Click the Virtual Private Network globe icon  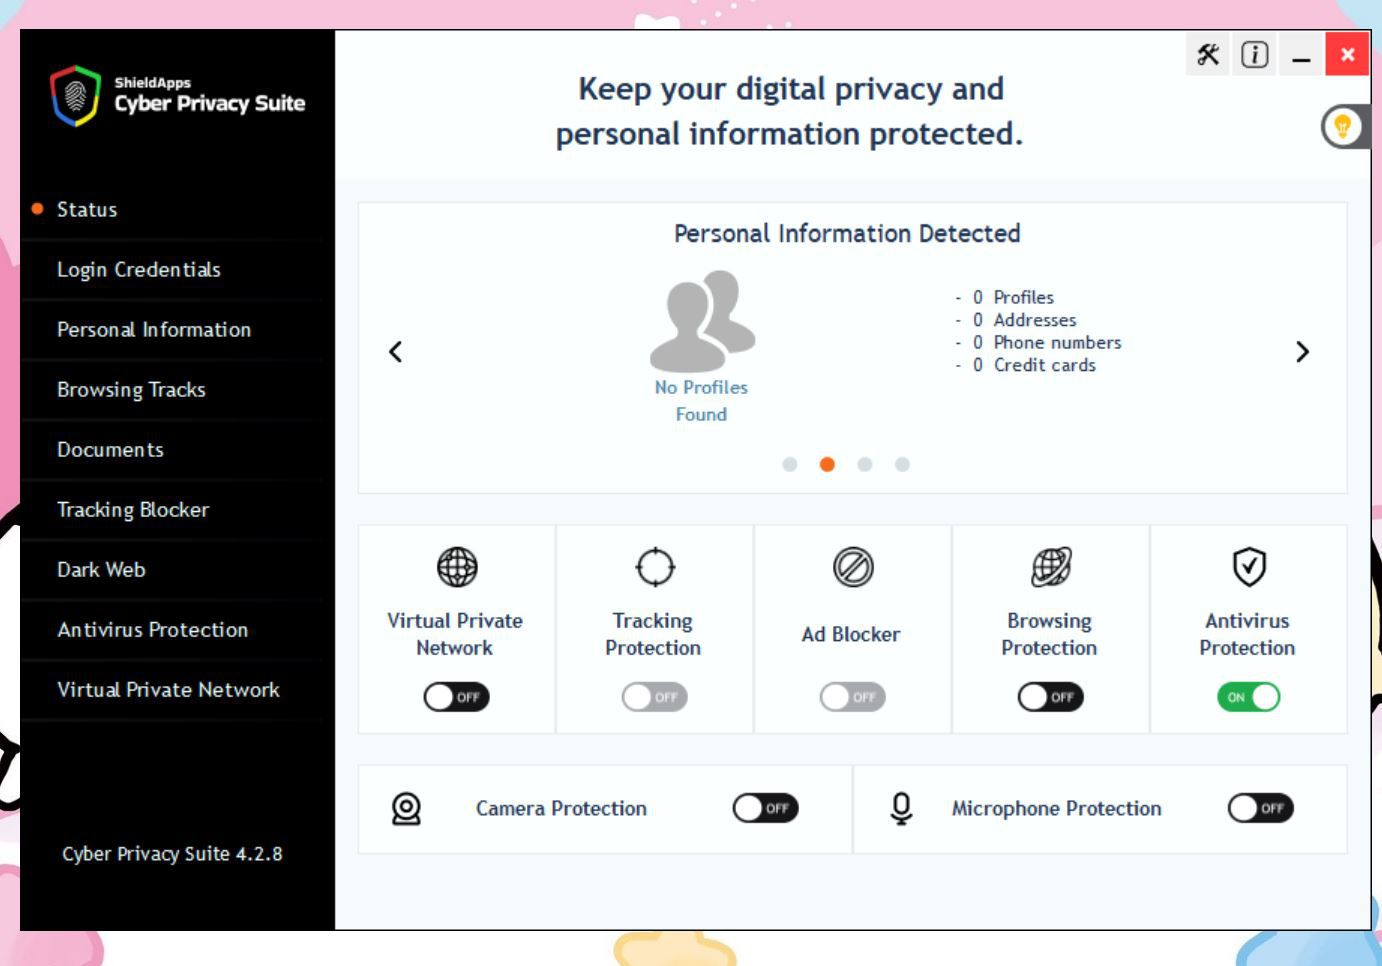[x=457, y=567]
